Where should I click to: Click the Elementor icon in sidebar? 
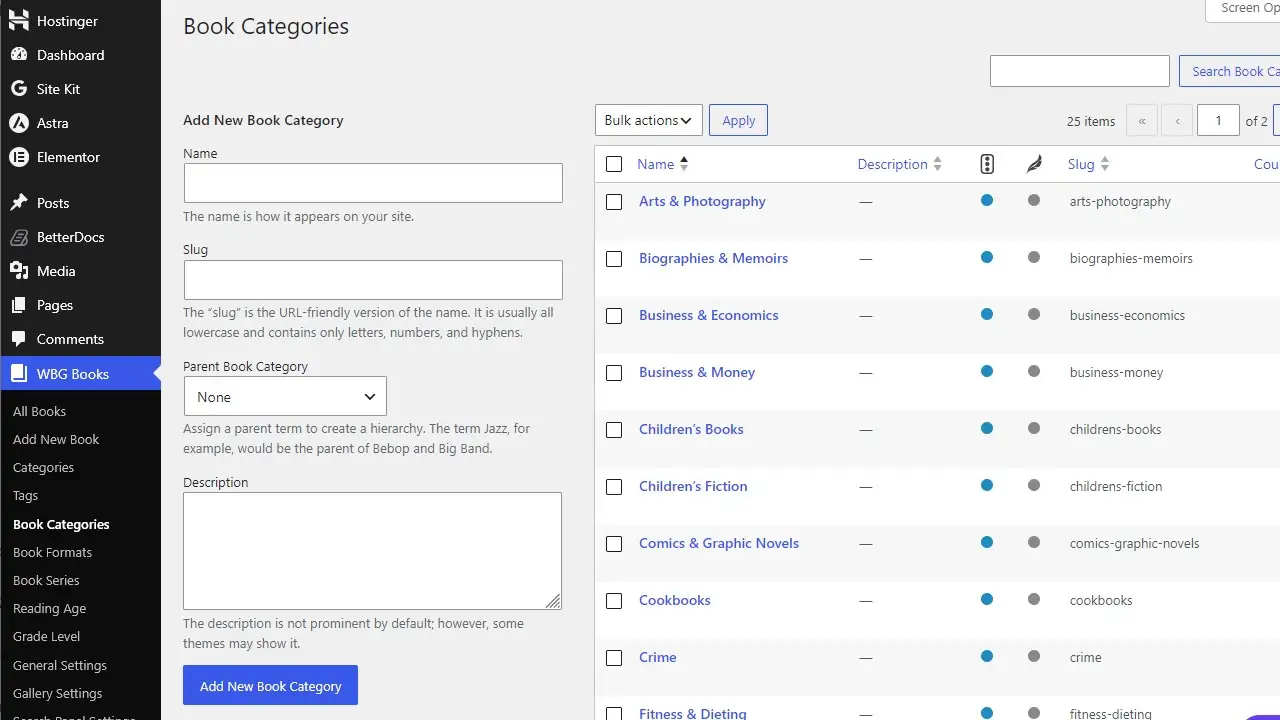click(x=18, y=157)
